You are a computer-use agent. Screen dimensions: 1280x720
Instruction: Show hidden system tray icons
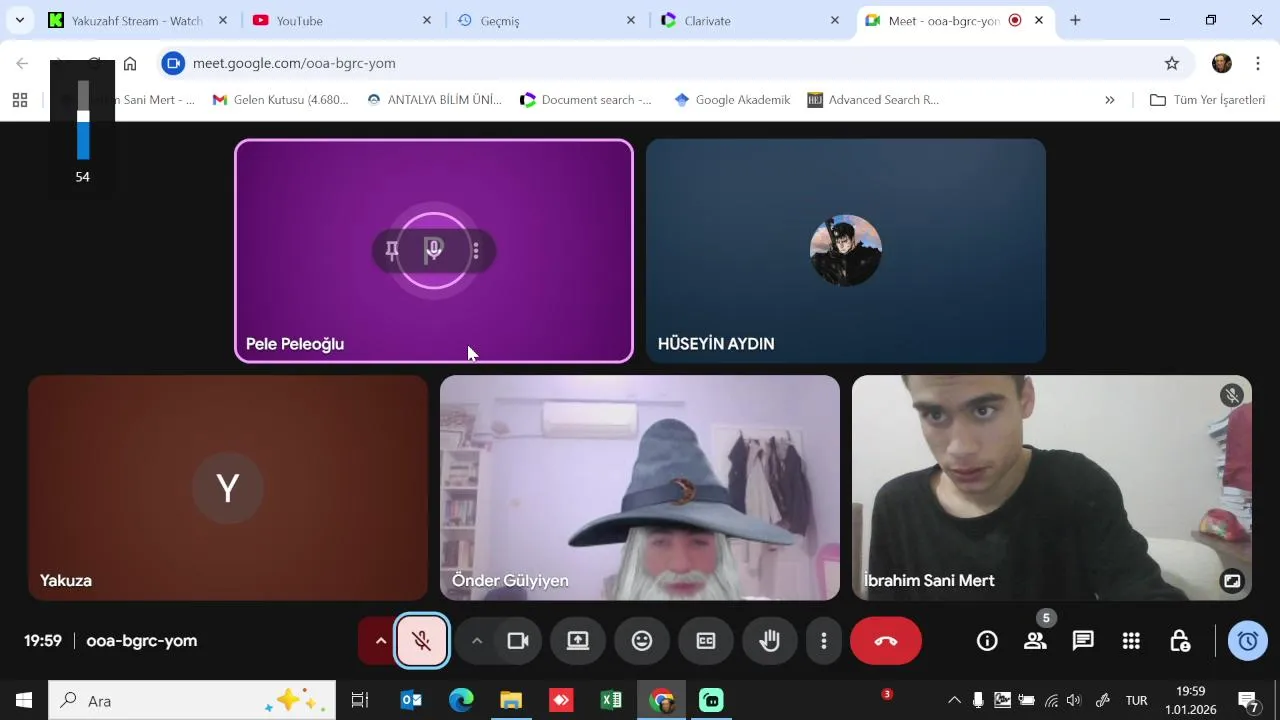[954, 700]
